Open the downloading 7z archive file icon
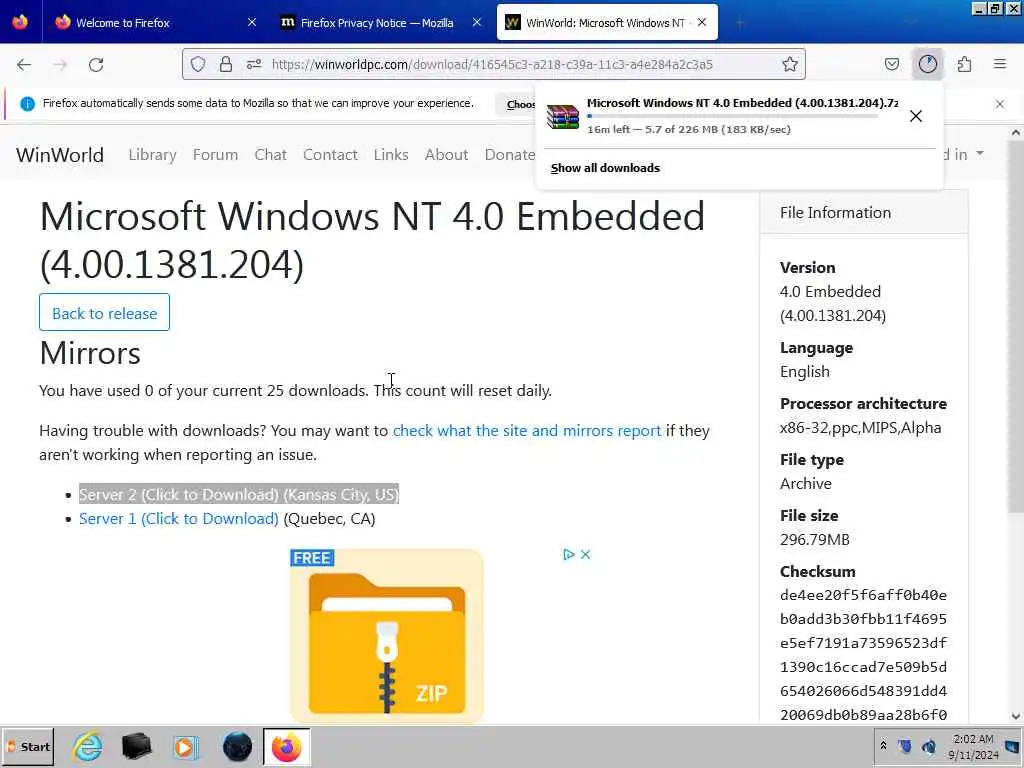 click(562, 116)
